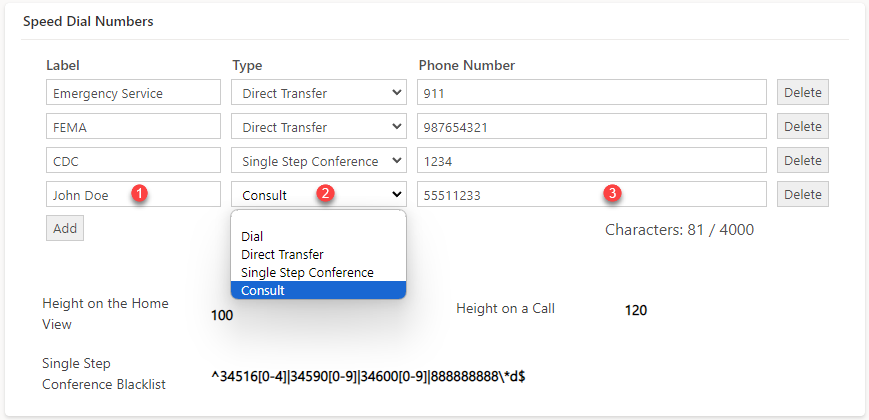Choose Direct Transfer from the open type list

[319, 255]
